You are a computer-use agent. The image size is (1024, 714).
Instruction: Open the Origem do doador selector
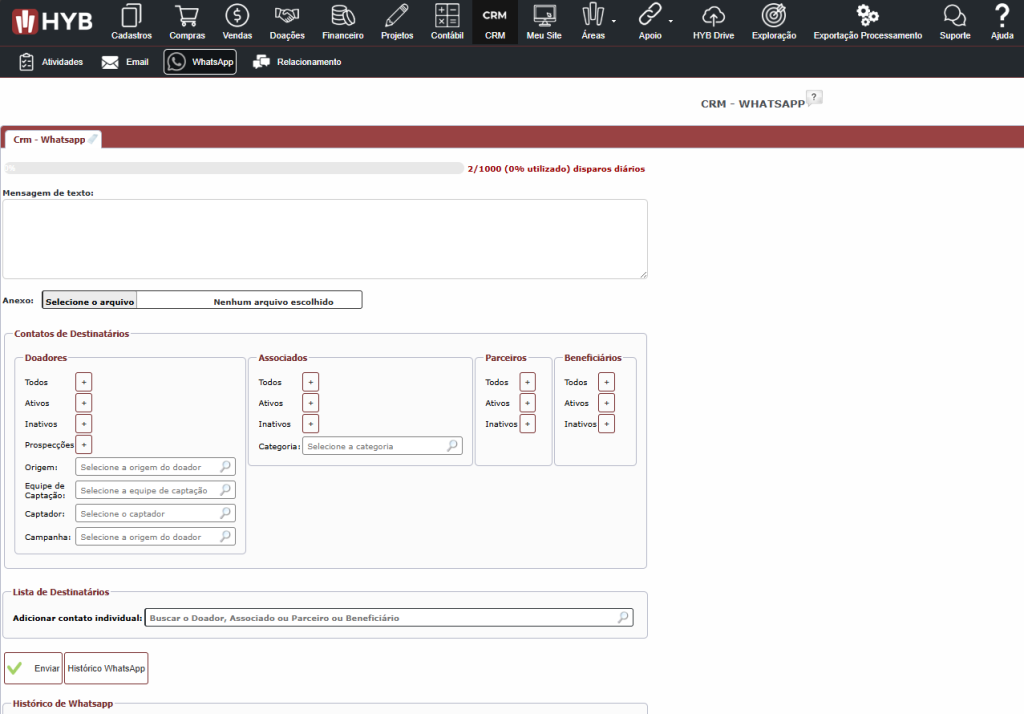tap(155, 467)
